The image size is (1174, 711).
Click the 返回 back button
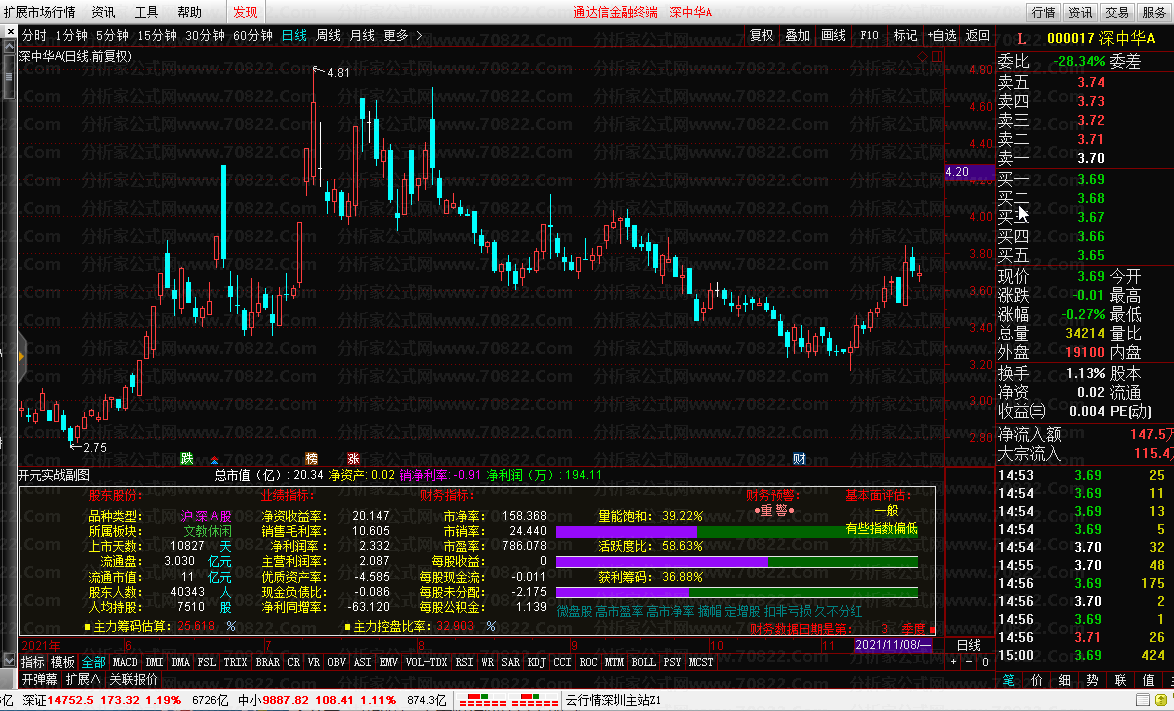(x=977, y=35)
